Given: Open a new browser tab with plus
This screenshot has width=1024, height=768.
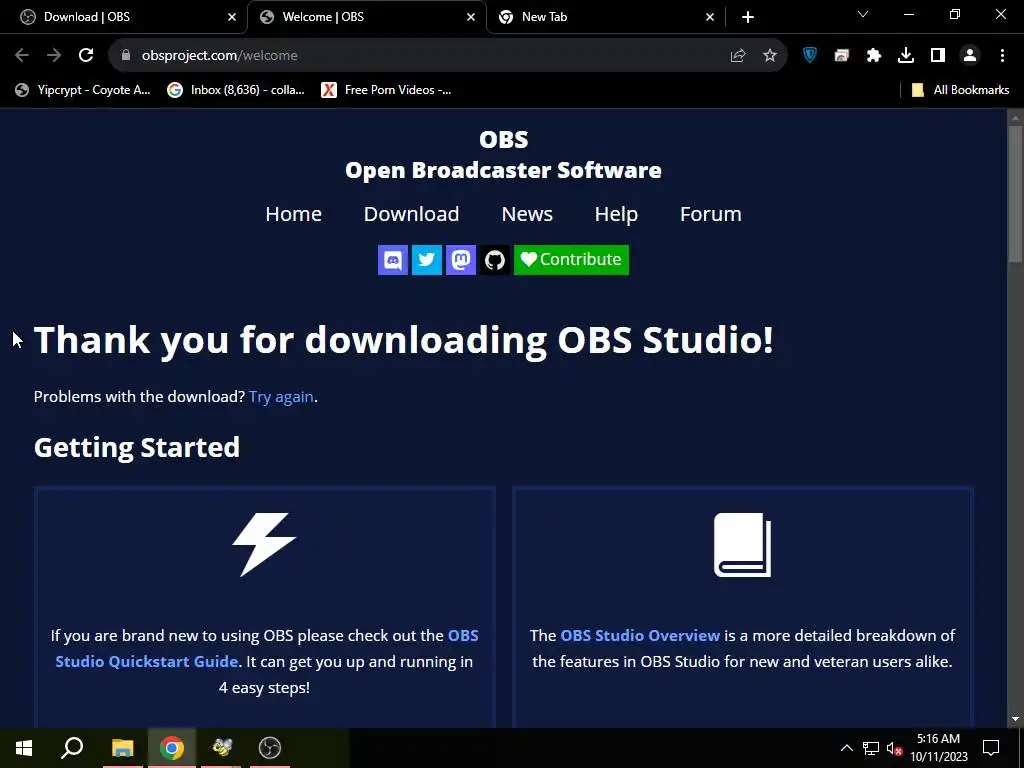Looking at the screenshot, I should [x=748, y=17].
